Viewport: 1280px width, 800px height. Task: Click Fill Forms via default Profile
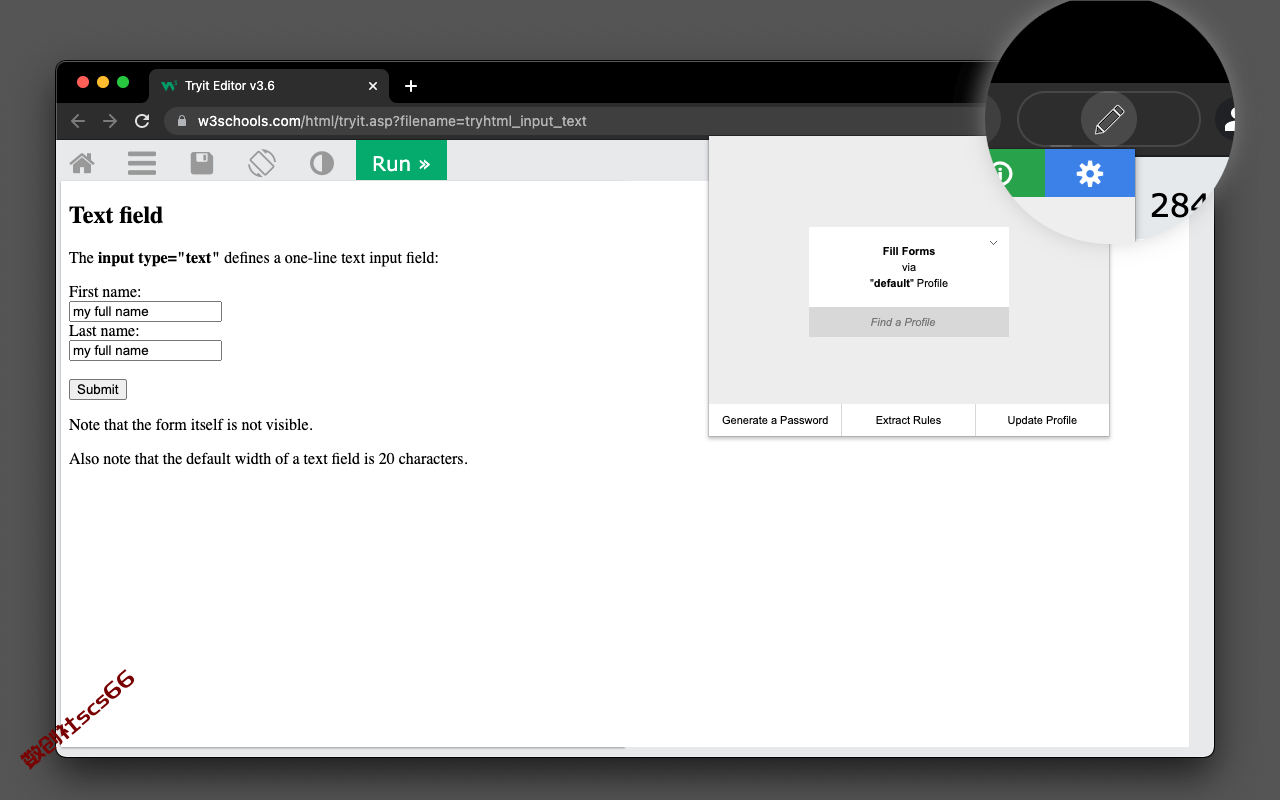point(909,267)
